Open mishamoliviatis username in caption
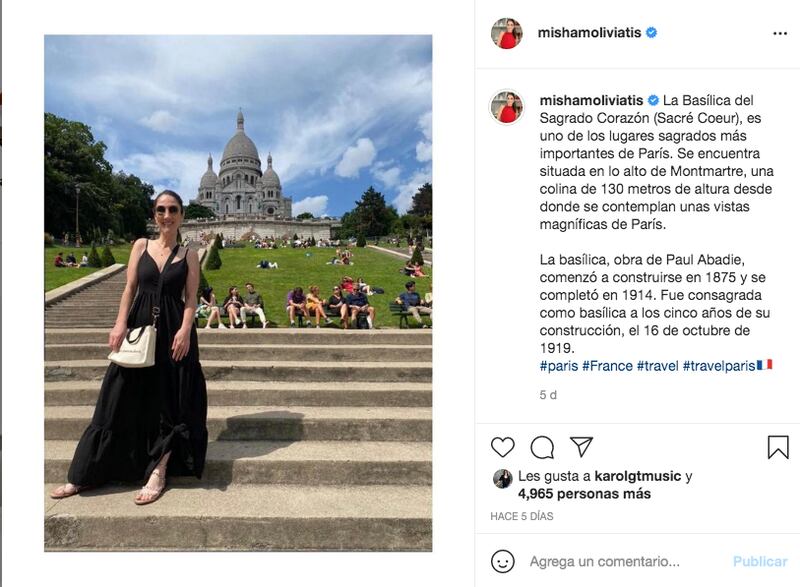This screenshot has height=587, width=800. tap(591, 100)
